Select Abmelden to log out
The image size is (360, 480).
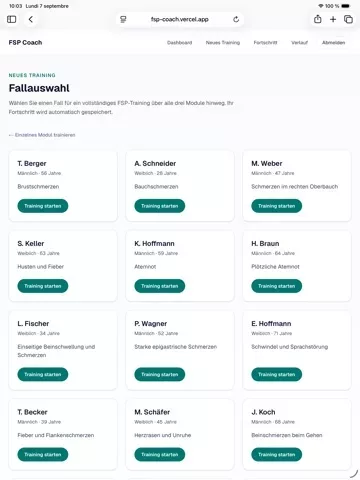(x=333, y=43)
